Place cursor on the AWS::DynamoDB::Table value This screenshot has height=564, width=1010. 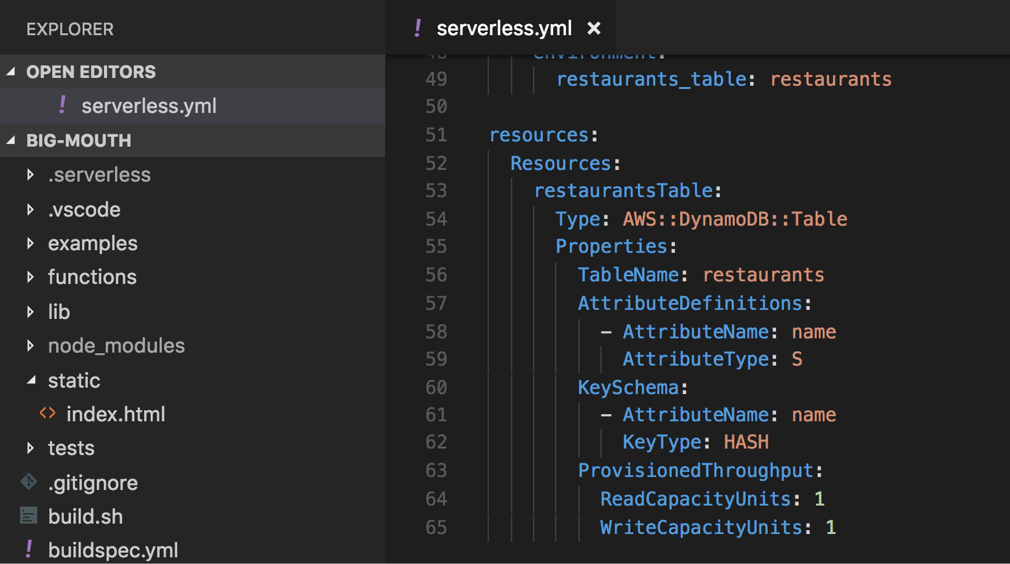click(734, 219)
